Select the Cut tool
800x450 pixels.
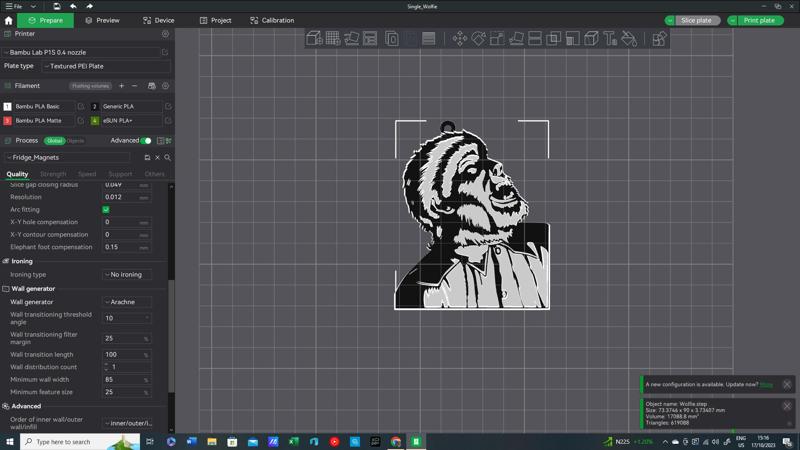[535, 38]
